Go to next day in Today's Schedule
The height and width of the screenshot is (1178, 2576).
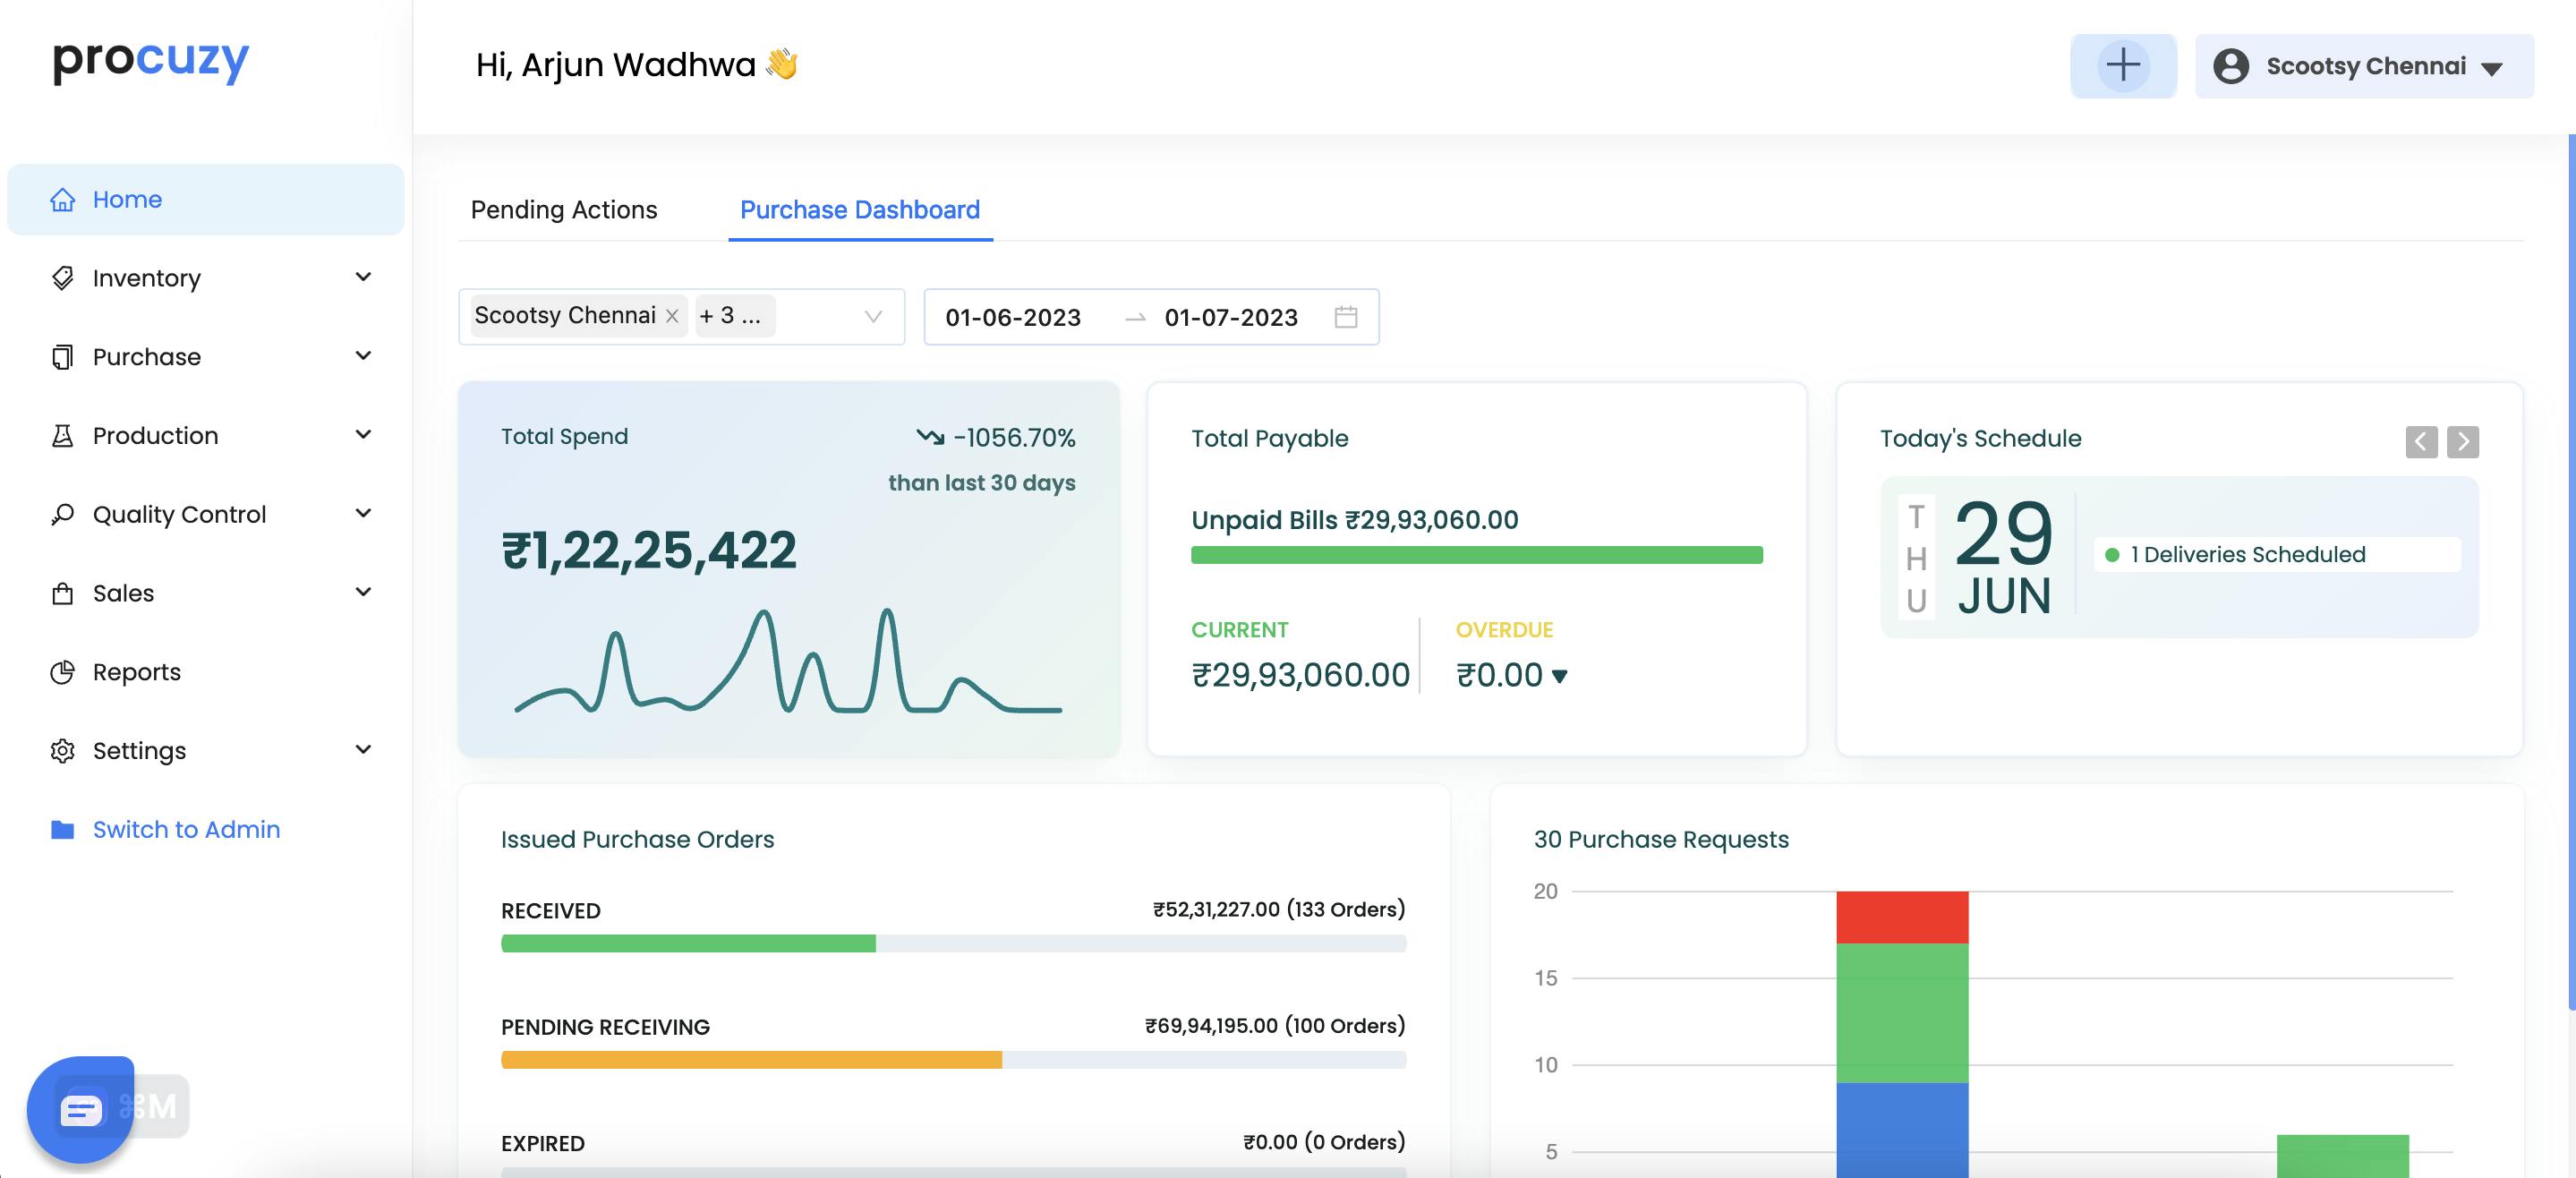click(x=2462, y=441)
